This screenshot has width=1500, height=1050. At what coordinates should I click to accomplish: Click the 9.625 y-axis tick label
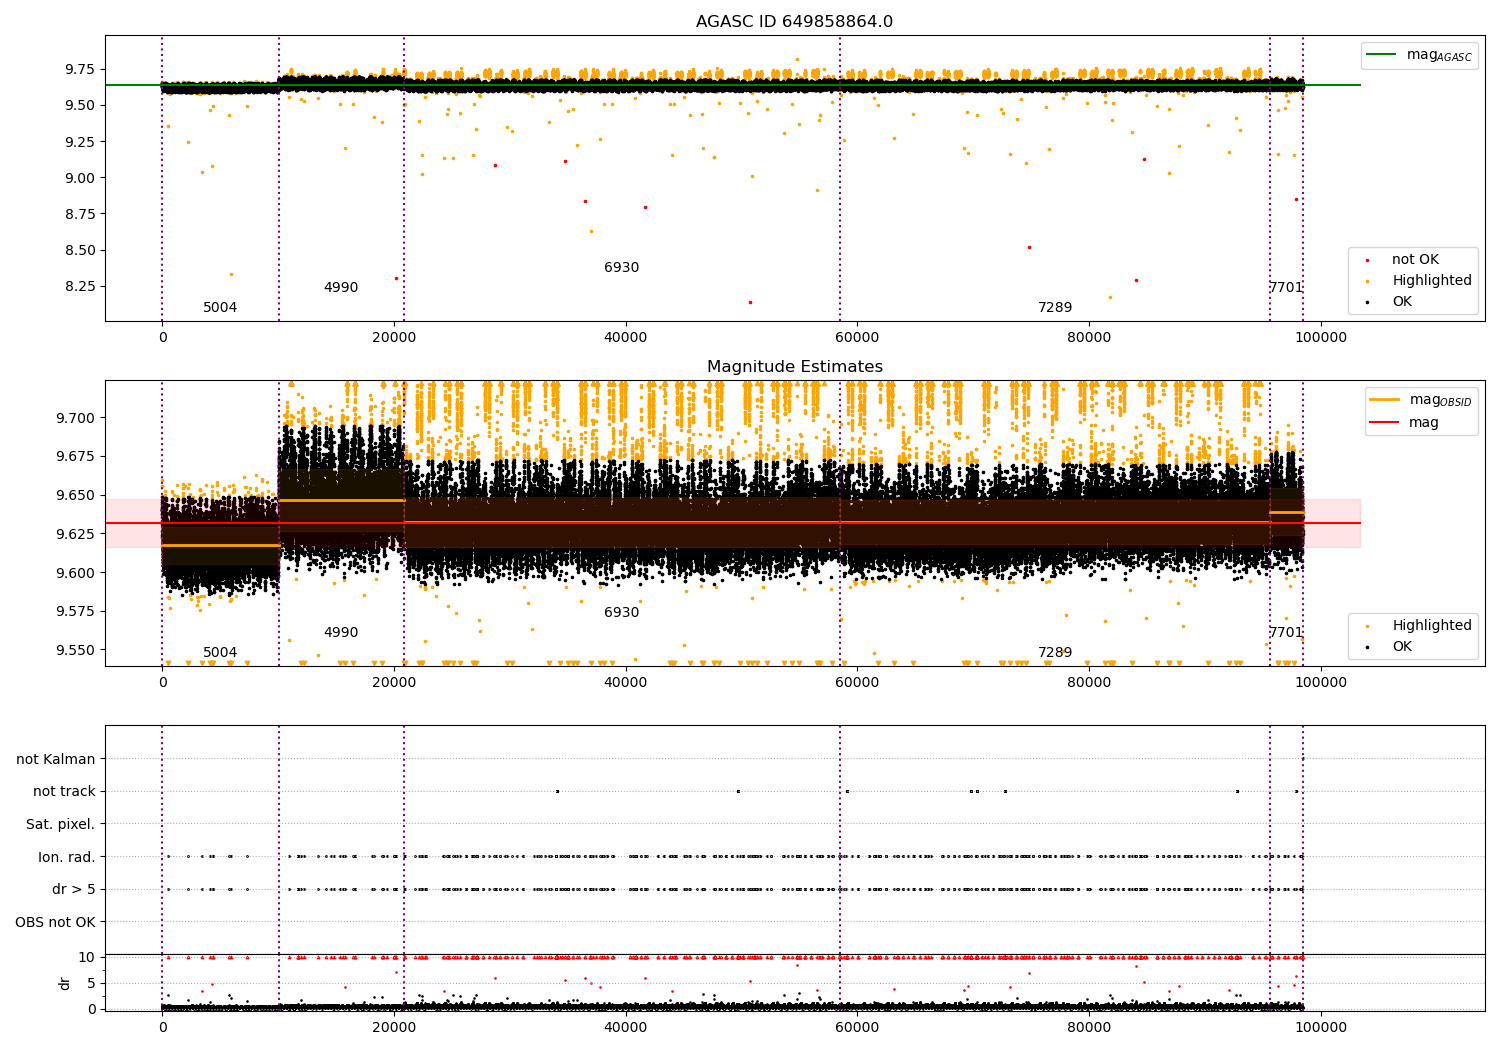tap(75, 535)
